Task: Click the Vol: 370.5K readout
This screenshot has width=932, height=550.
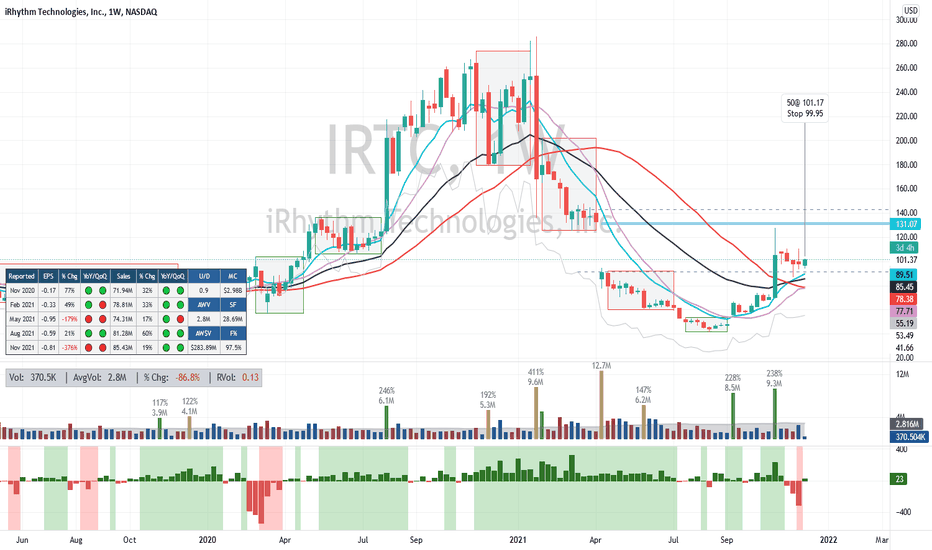Action: click(34, 378)
